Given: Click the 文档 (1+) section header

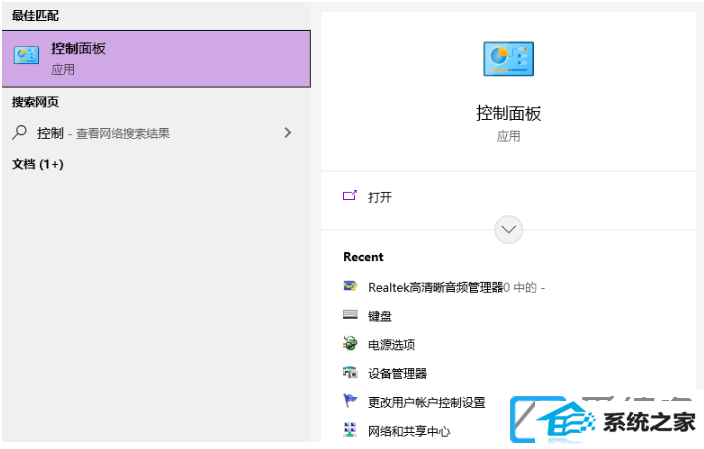Looking at the screenshot, I should (38, 164).
